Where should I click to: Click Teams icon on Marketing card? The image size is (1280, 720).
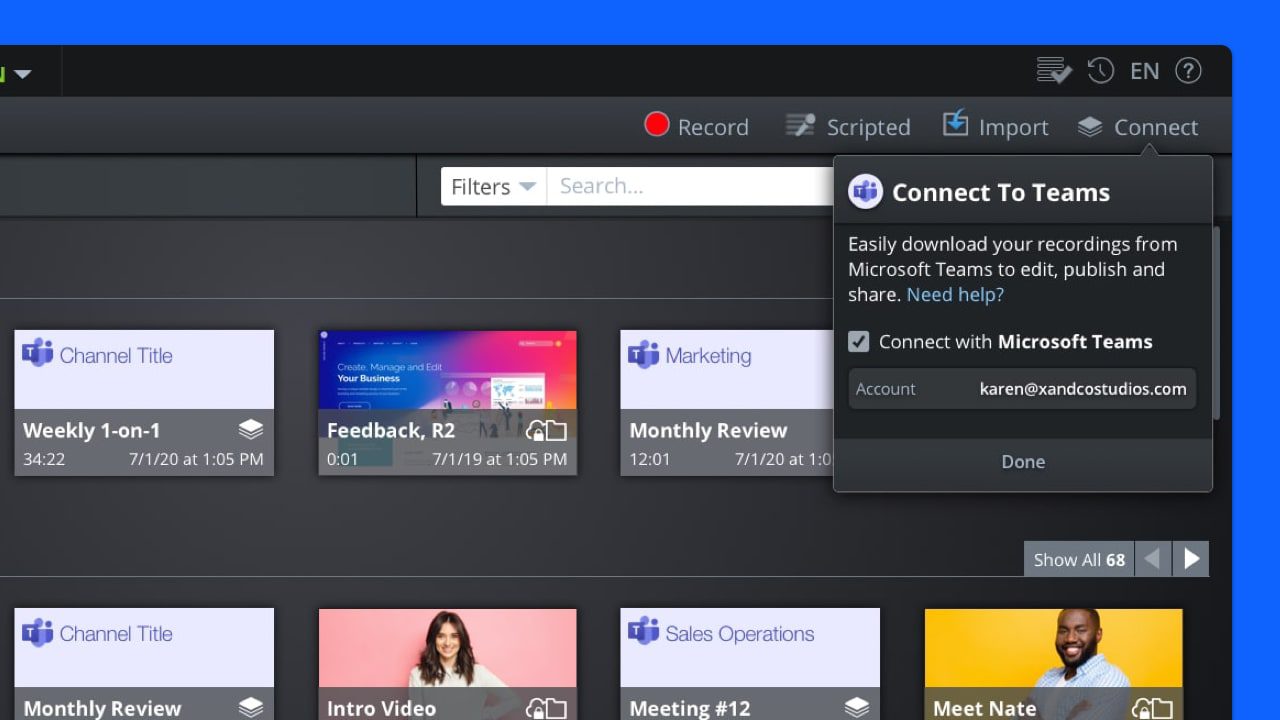644,353
